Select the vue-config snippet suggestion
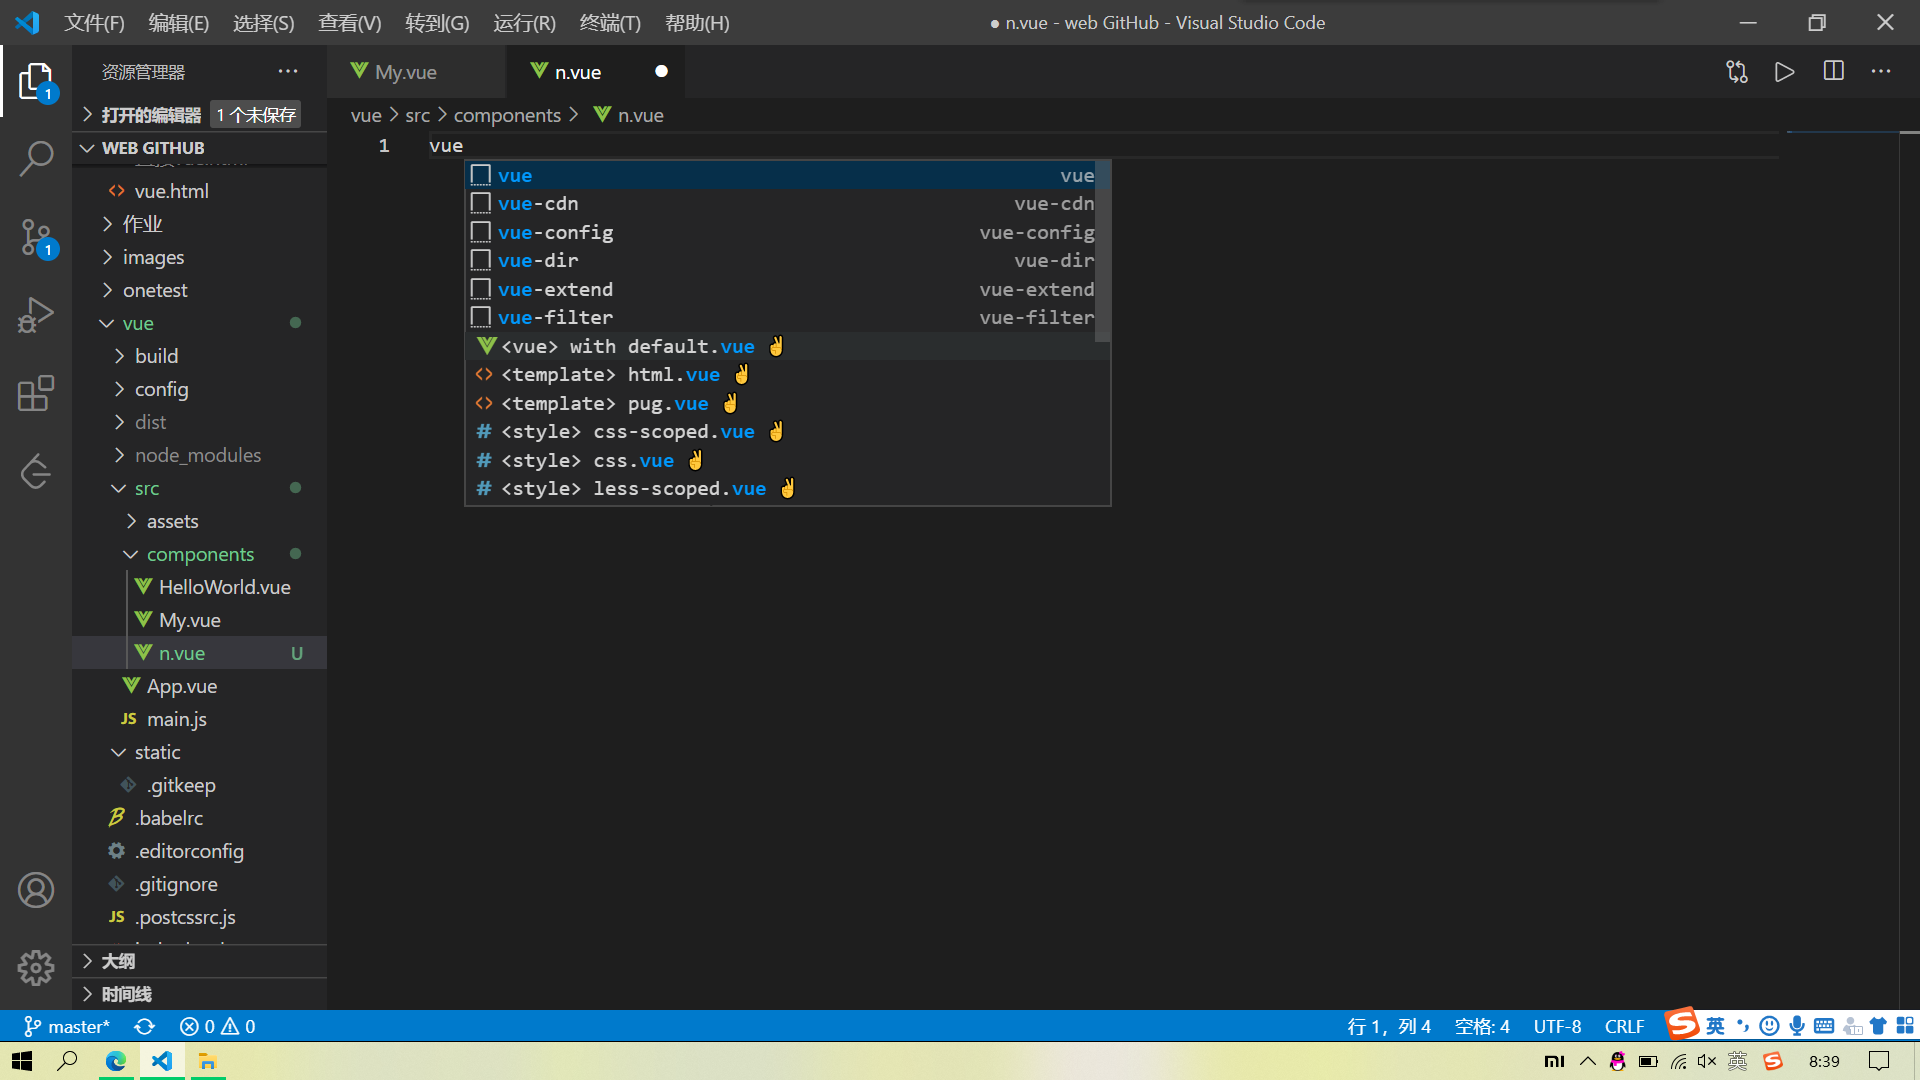1920x1080 pixels. [555, 232]
